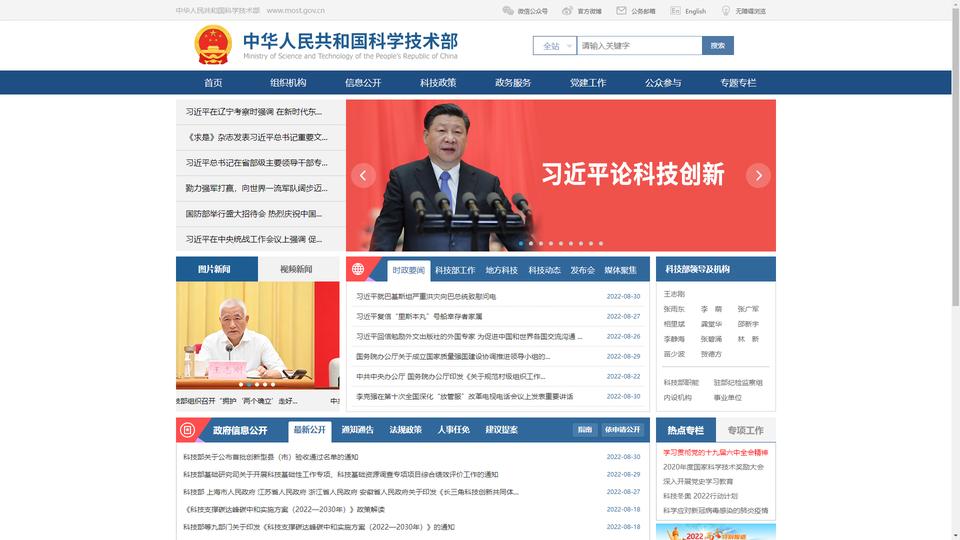The height and width of the screenshot is (540, 960).
Task: Click the national emblem logo
Action: click(213, 45)
